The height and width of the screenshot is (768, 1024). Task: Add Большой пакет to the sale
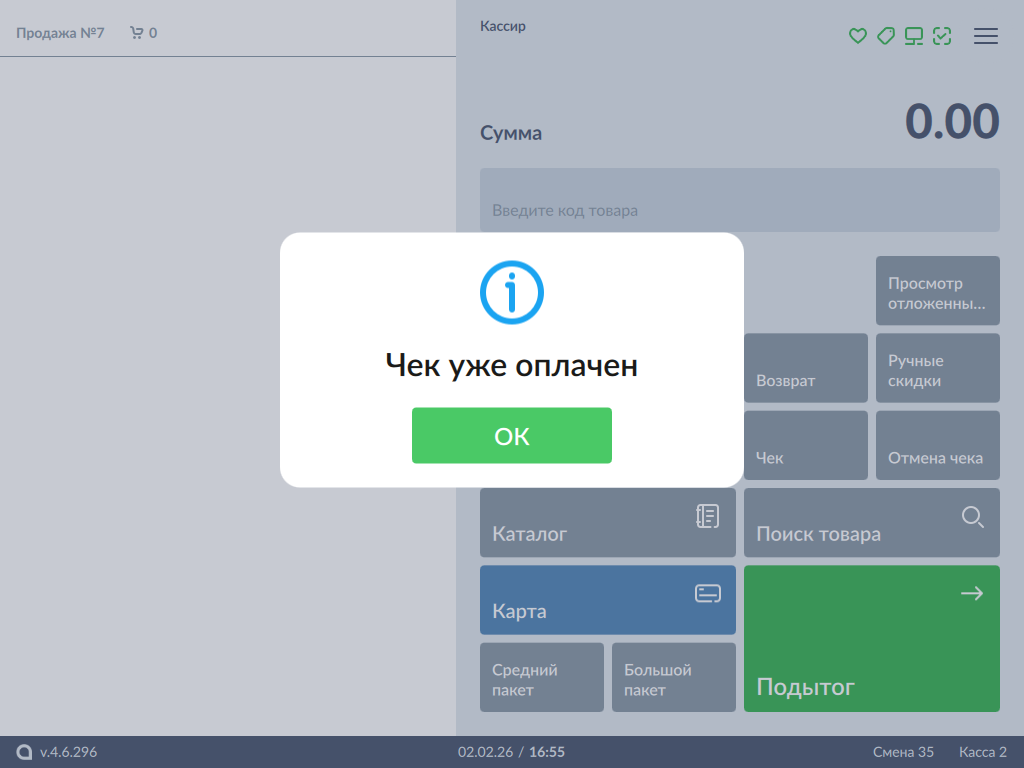click(673, 677)
